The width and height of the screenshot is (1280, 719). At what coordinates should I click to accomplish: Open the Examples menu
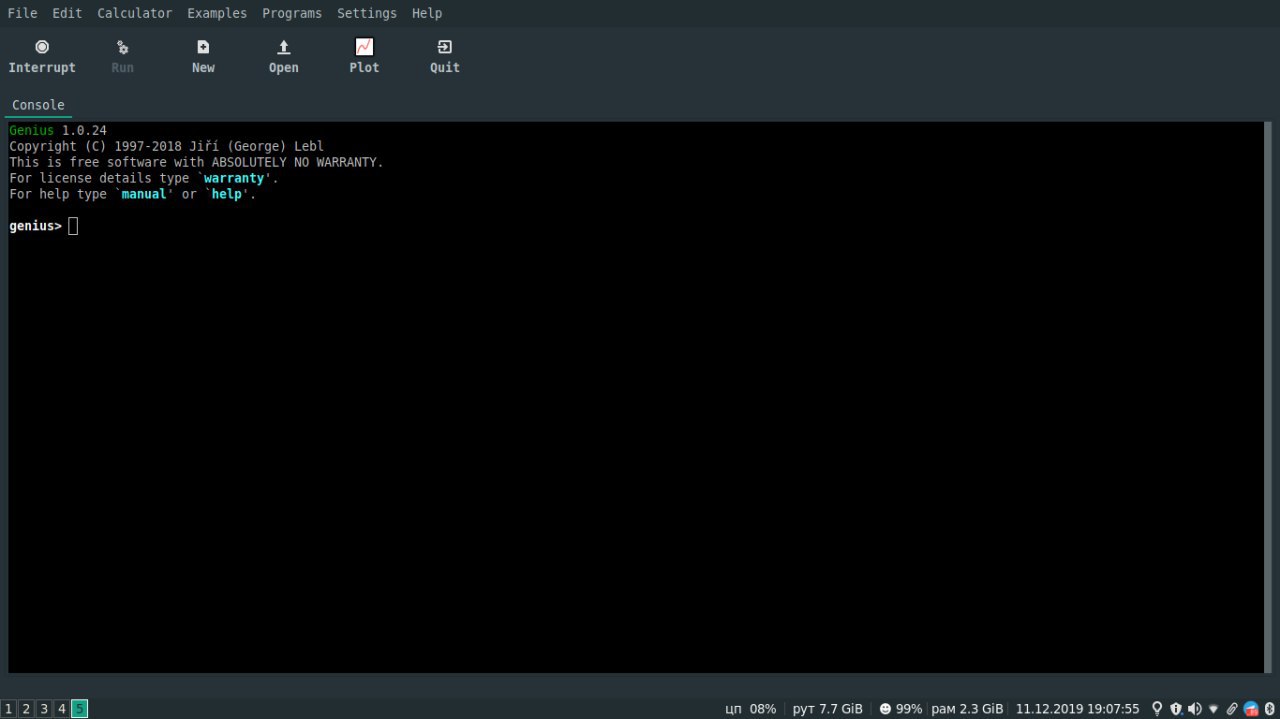click(217, 13)
